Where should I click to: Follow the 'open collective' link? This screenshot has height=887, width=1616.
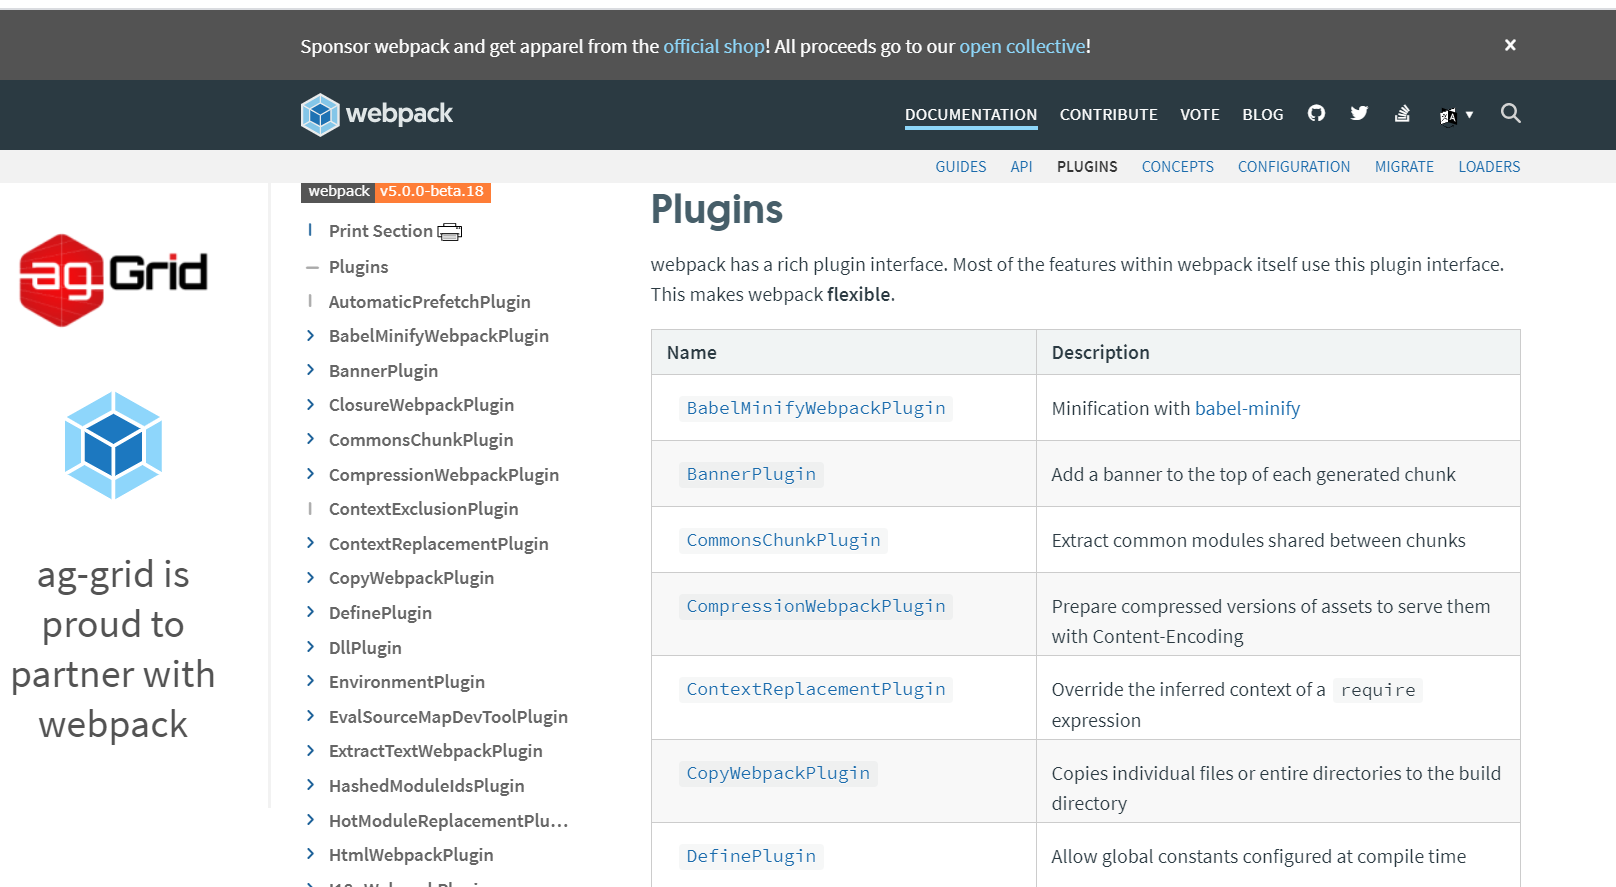(x=1022, y=46)
